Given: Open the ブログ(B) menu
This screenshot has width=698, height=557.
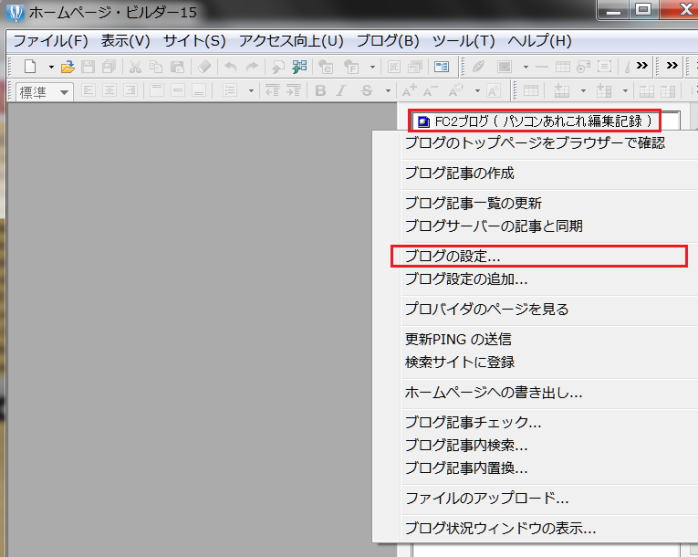Looking at the screenshot, I should tap(388, 41).
